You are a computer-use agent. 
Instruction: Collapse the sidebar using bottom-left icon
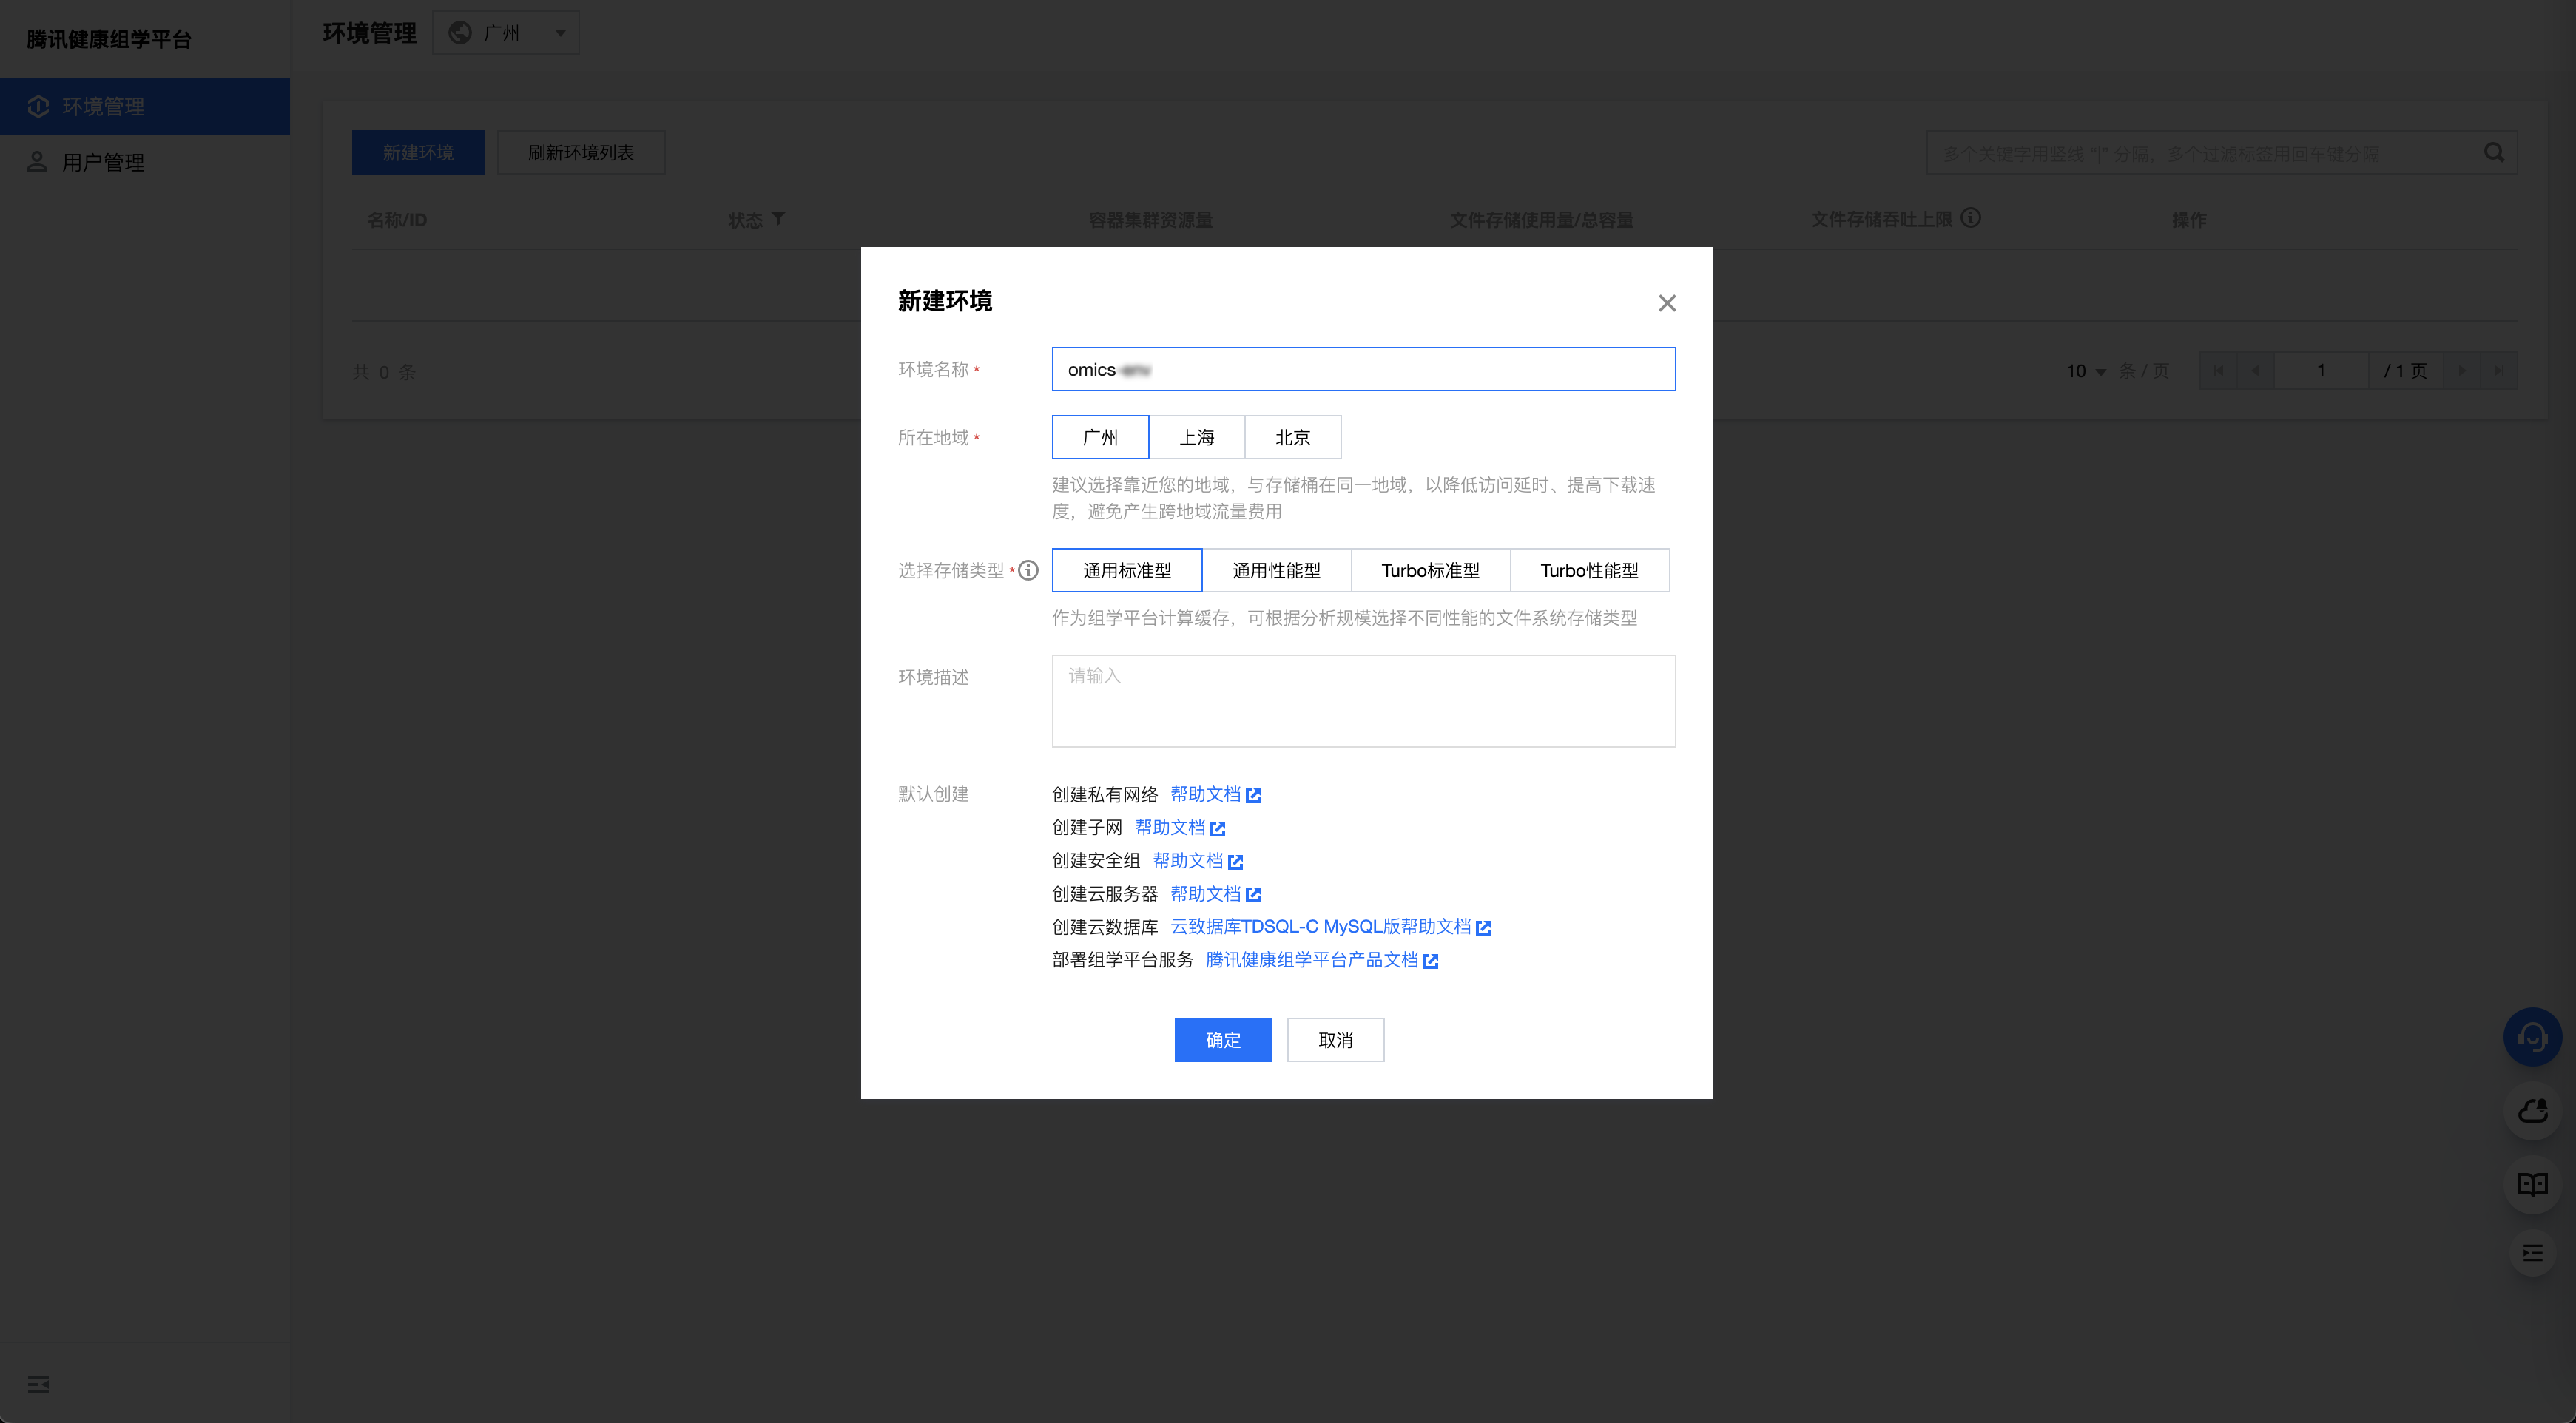[x=38, y=1384]
